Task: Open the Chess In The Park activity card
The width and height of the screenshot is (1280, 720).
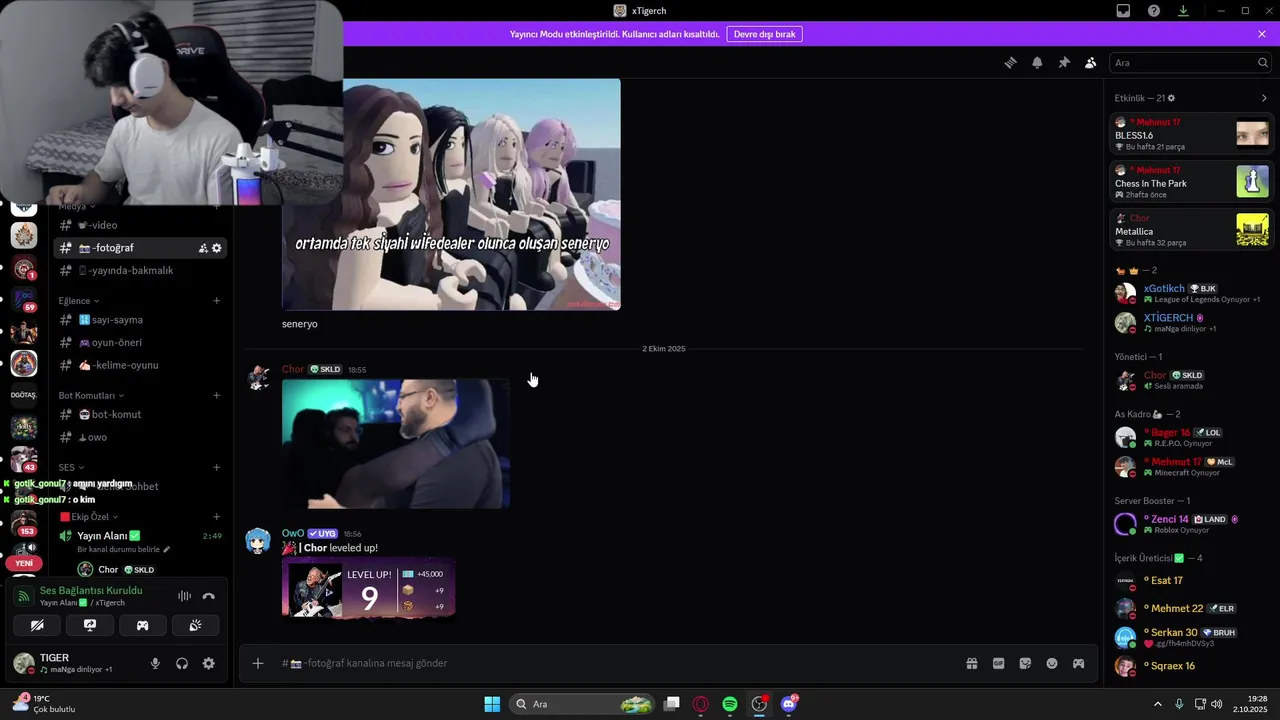Action: point(1191,182)
